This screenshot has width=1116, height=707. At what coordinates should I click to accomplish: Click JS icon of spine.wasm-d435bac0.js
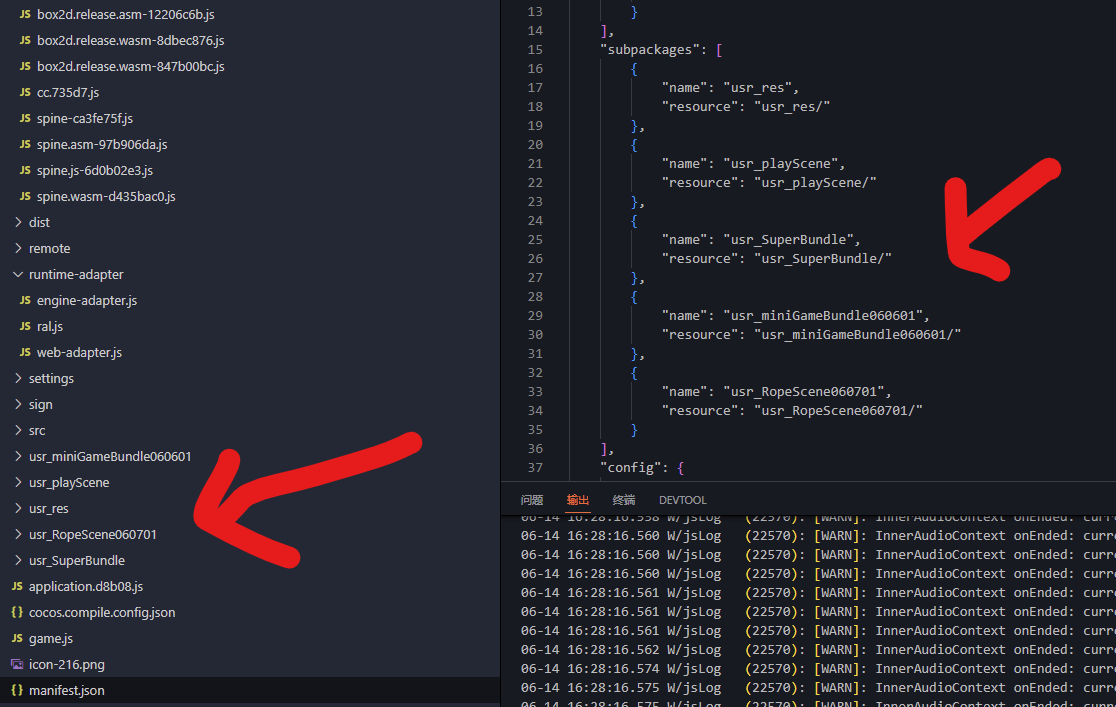[25, 197]
